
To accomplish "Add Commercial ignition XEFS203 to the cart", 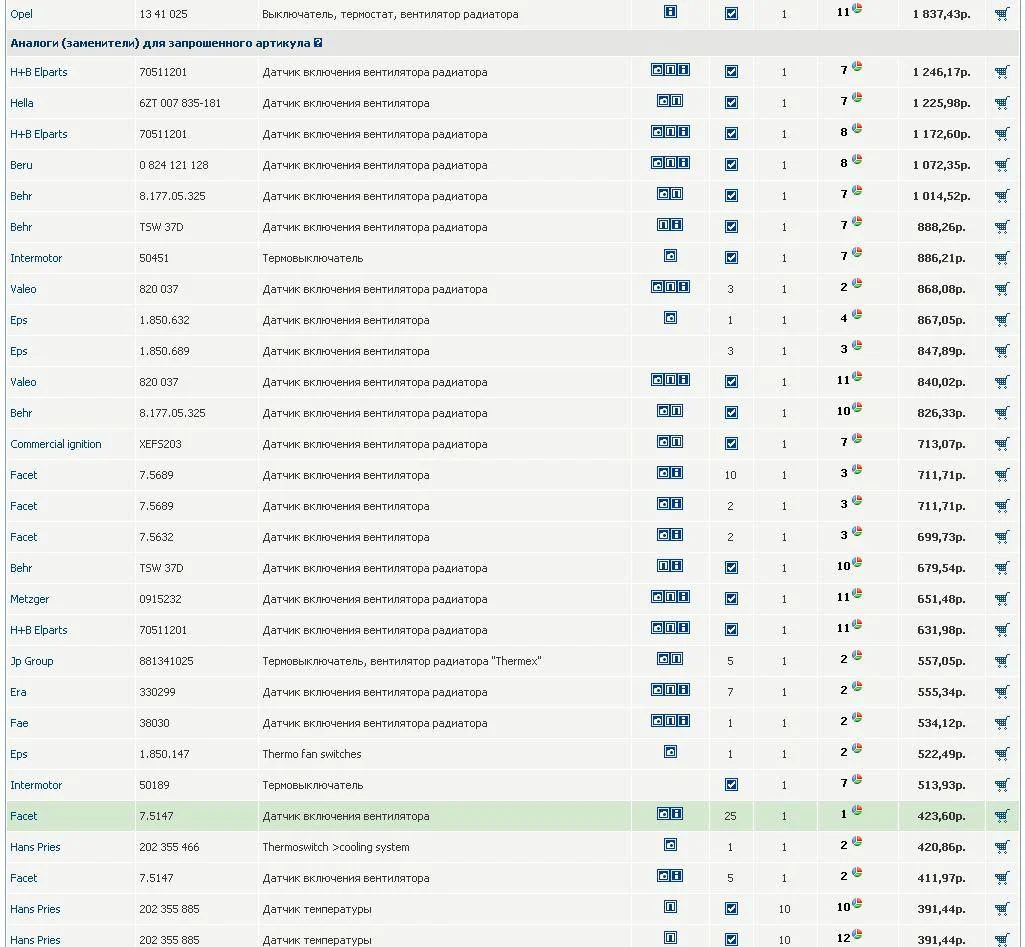I will click(1001, 444).
